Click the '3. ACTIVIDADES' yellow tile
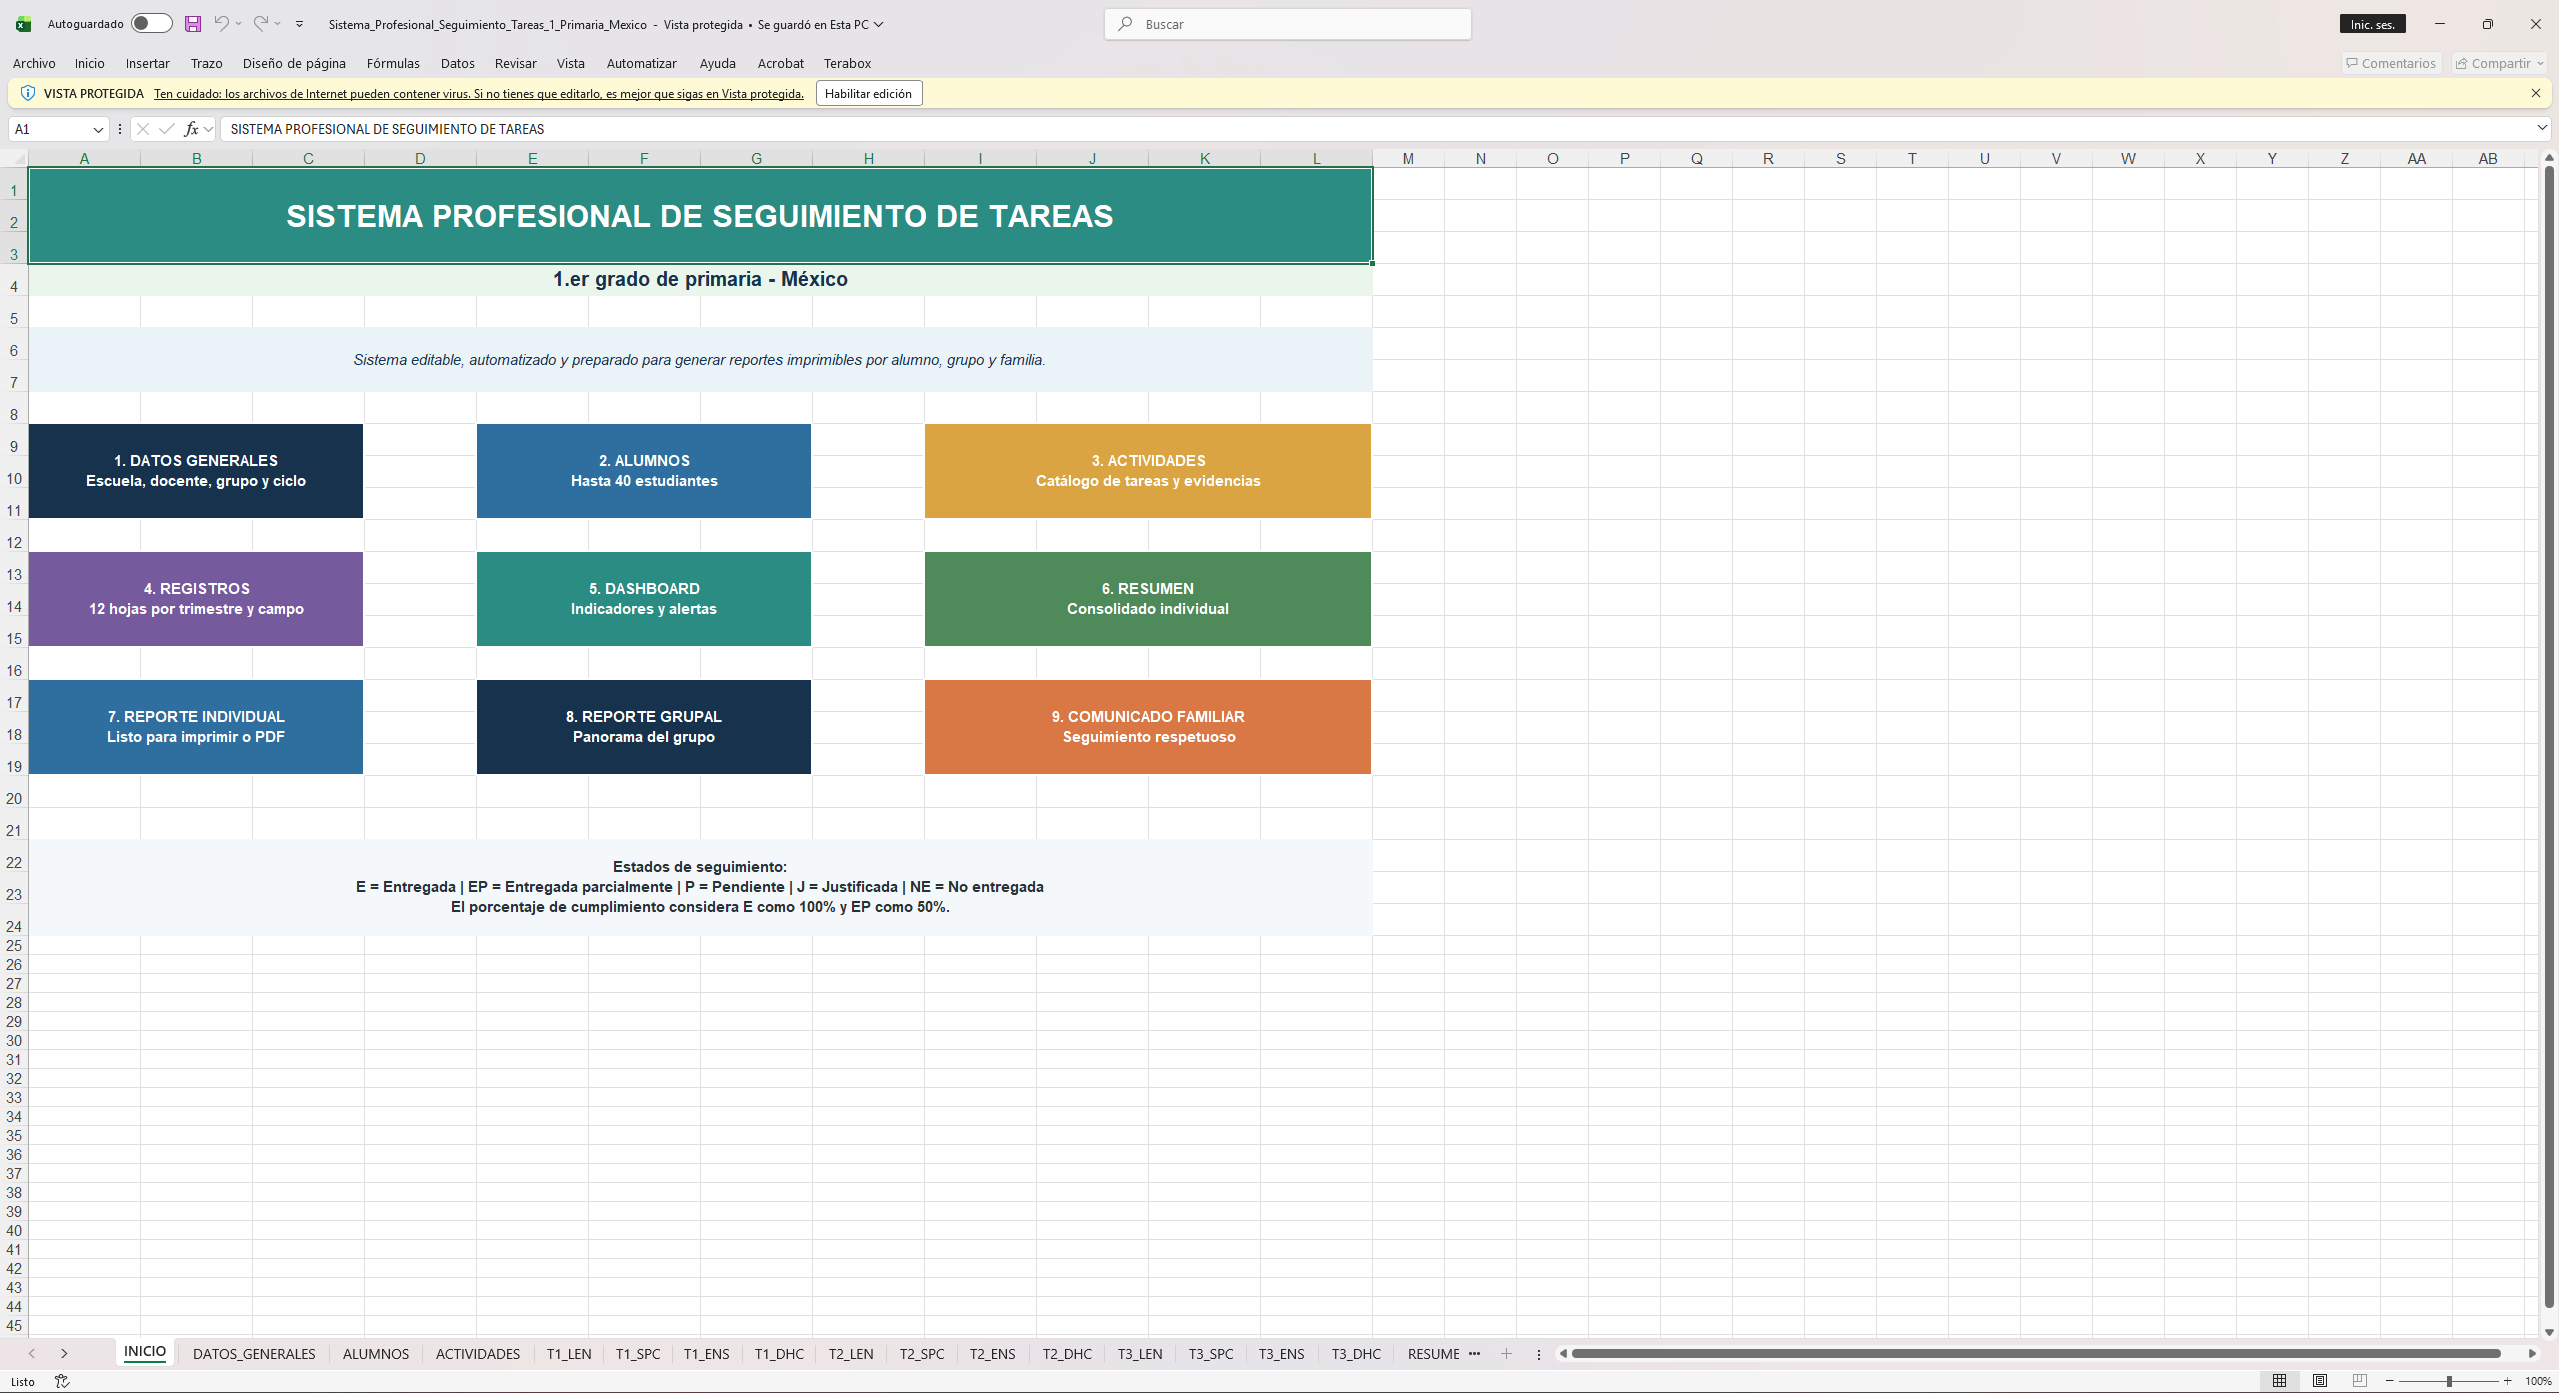2559x1393 pixels. (x=1148, y=471)
